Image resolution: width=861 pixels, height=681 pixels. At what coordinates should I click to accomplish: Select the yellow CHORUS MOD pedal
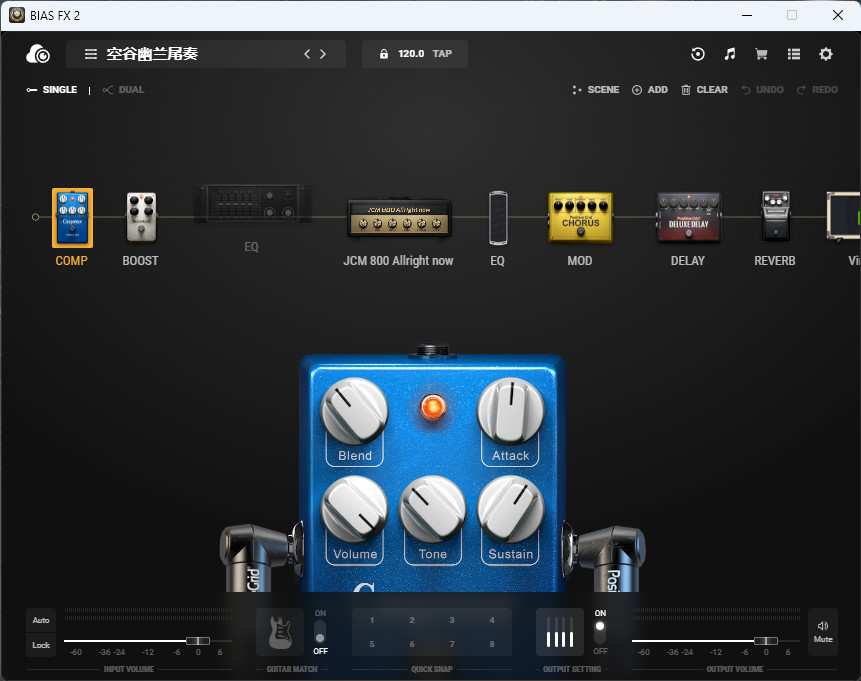click(580, 217)
